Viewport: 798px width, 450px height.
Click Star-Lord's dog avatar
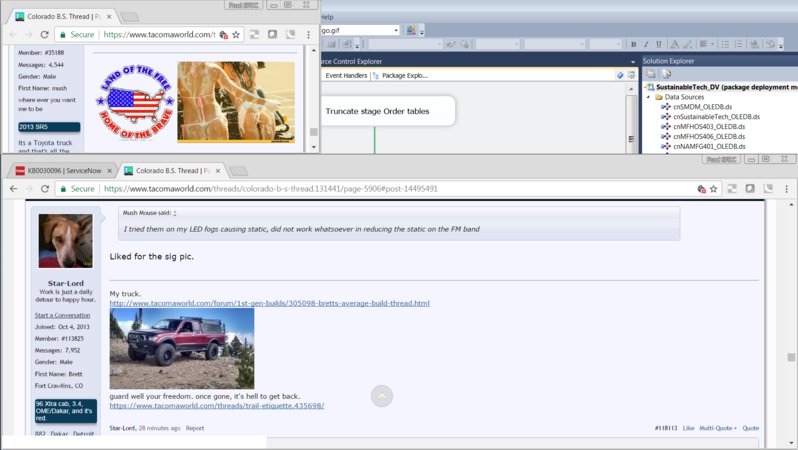point(66,241)
